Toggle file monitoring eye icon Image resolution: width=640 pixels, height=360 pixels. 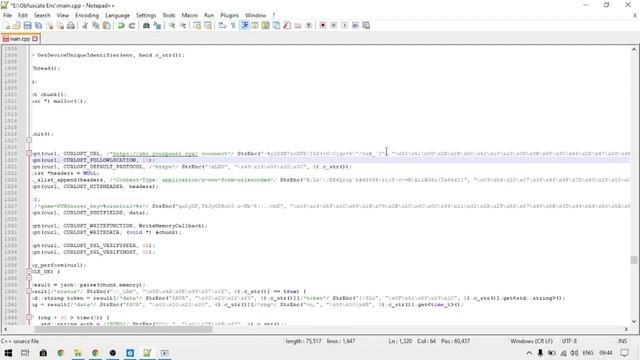pyautogui.click(x=309, y=25)
